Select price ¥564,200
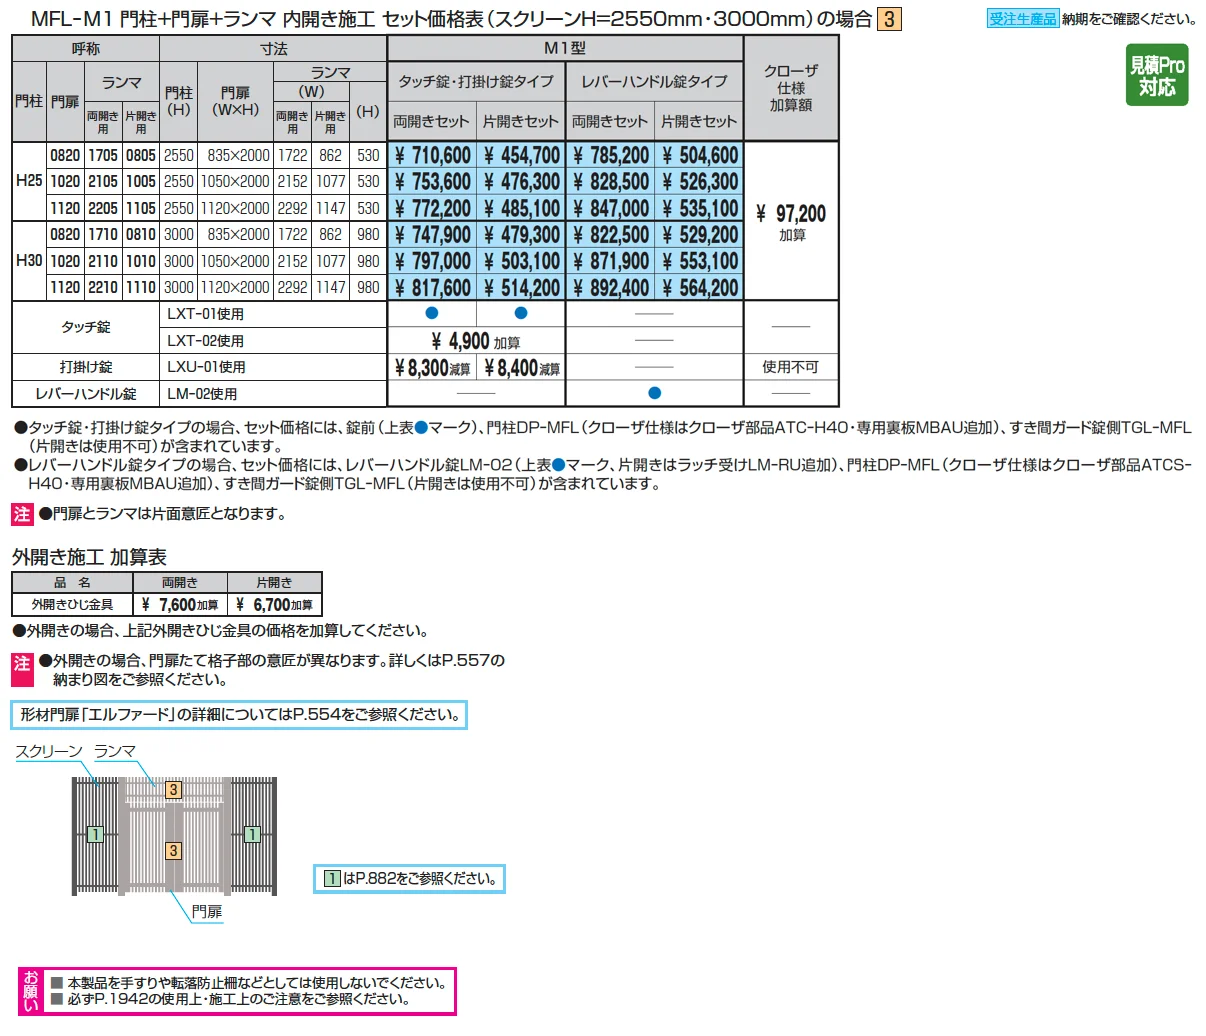The image size is (1206, 1036). click(x=700, y=287)
